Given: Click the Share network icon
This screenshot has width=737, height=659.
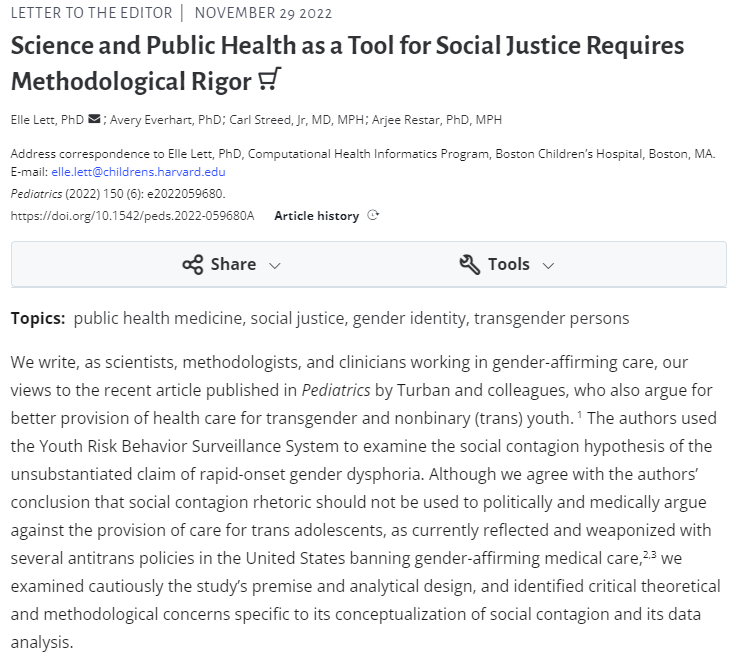Looking at the screenshot, I should click(x=192, y=264).
